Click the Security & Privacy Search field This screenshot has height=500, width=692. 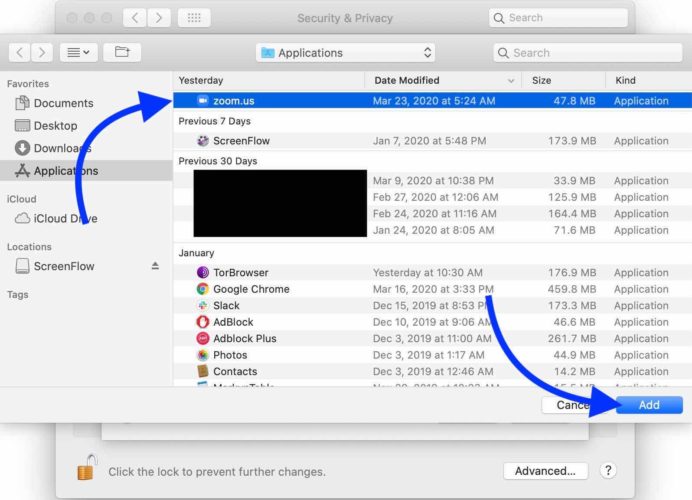(558, 18)
